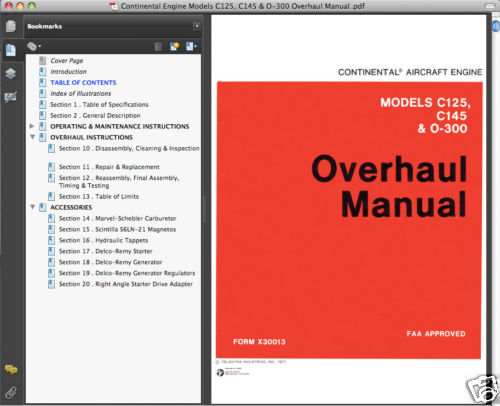Collapse the Overhaul Instructions bookmark
This screenshot has width=500, height=406.
(x=33, y=137)
